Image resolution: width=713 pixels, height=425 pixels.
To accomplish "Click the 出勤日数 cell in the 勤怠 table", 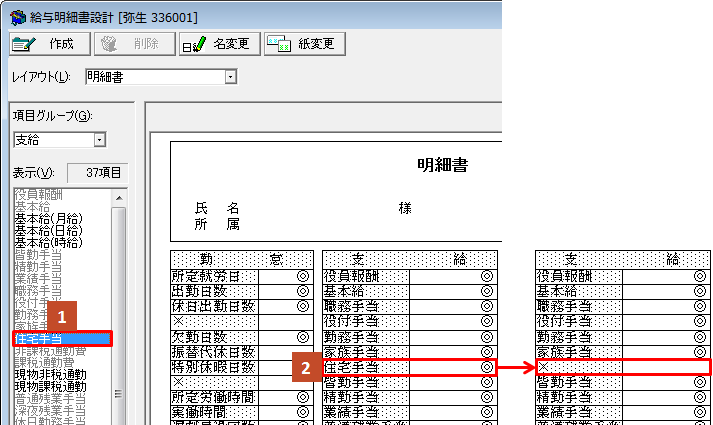I will tap(214, 291).
